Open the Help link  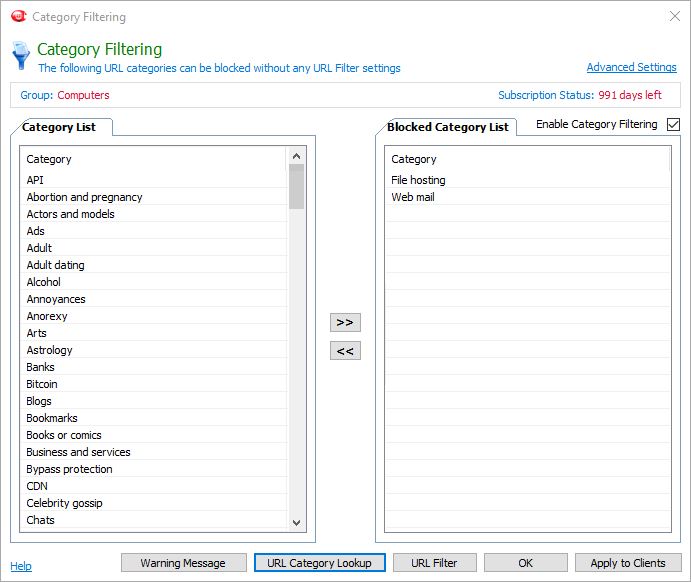tap(21, 566)
